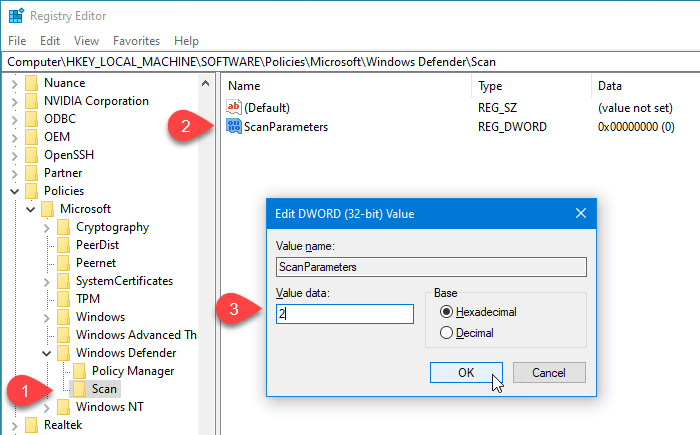700x435 pixels.
Task: Click the Value data input field
Action: pos(345,314)
